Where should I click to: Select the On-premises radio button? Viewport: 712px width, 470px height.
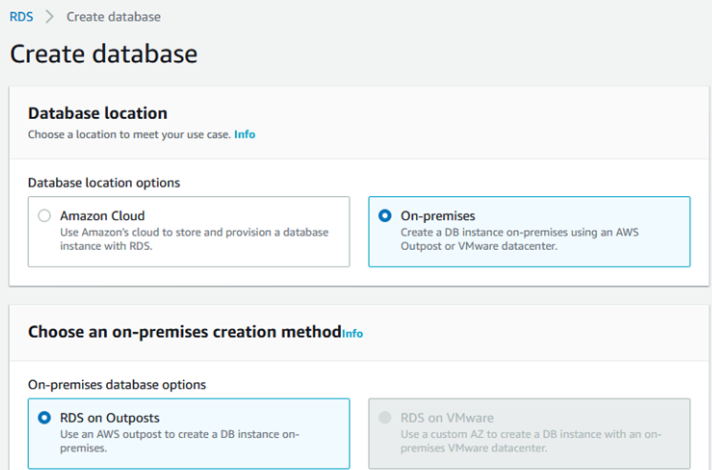385,215
